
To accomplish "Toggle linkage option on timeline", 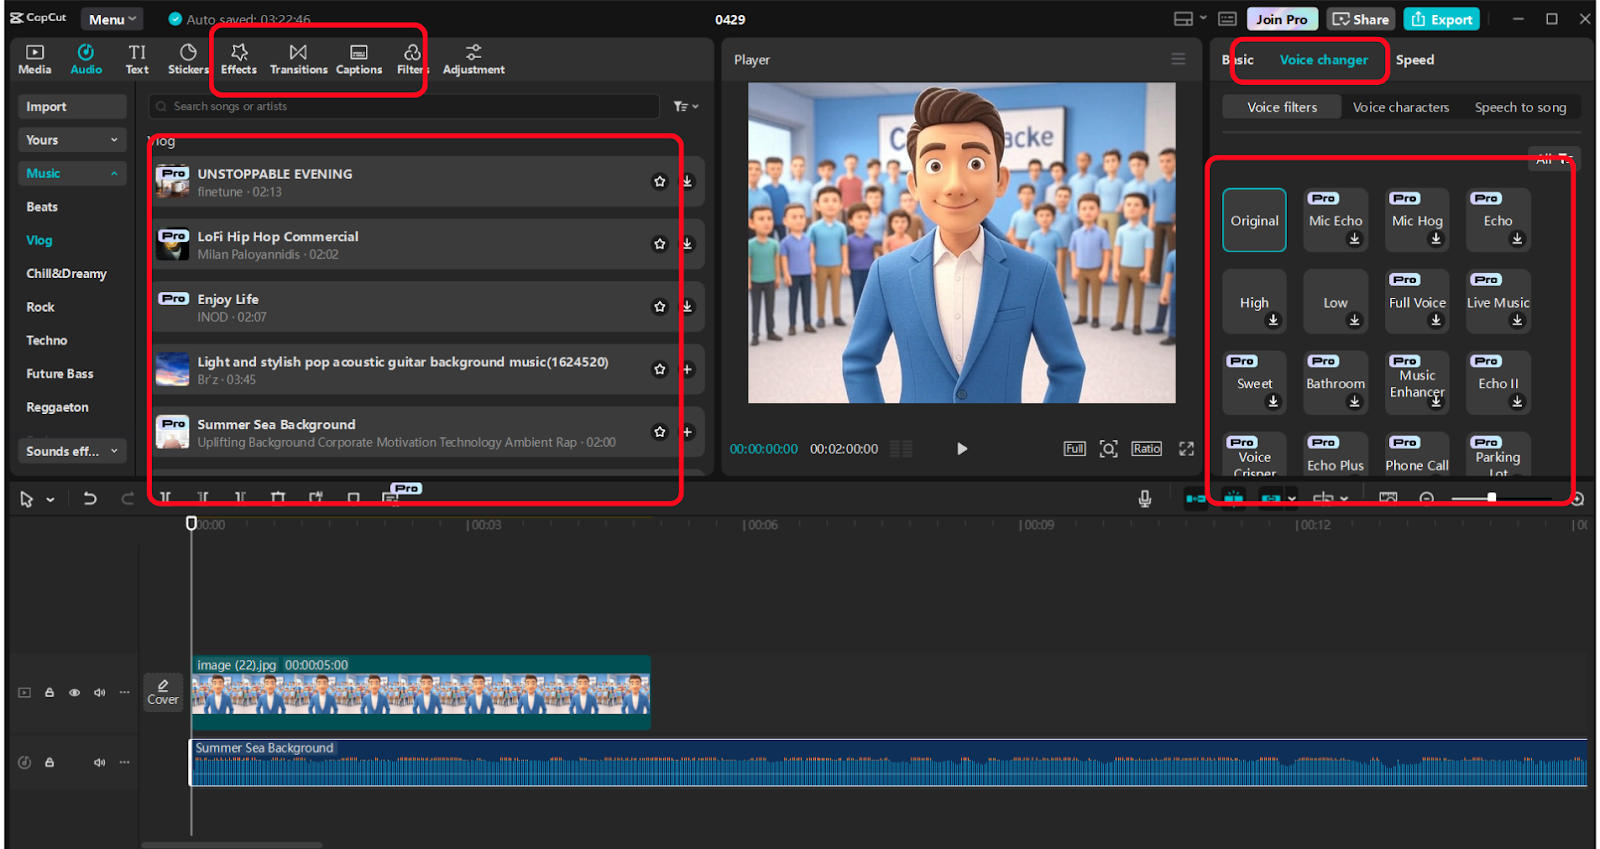I will click(1270, 498).
